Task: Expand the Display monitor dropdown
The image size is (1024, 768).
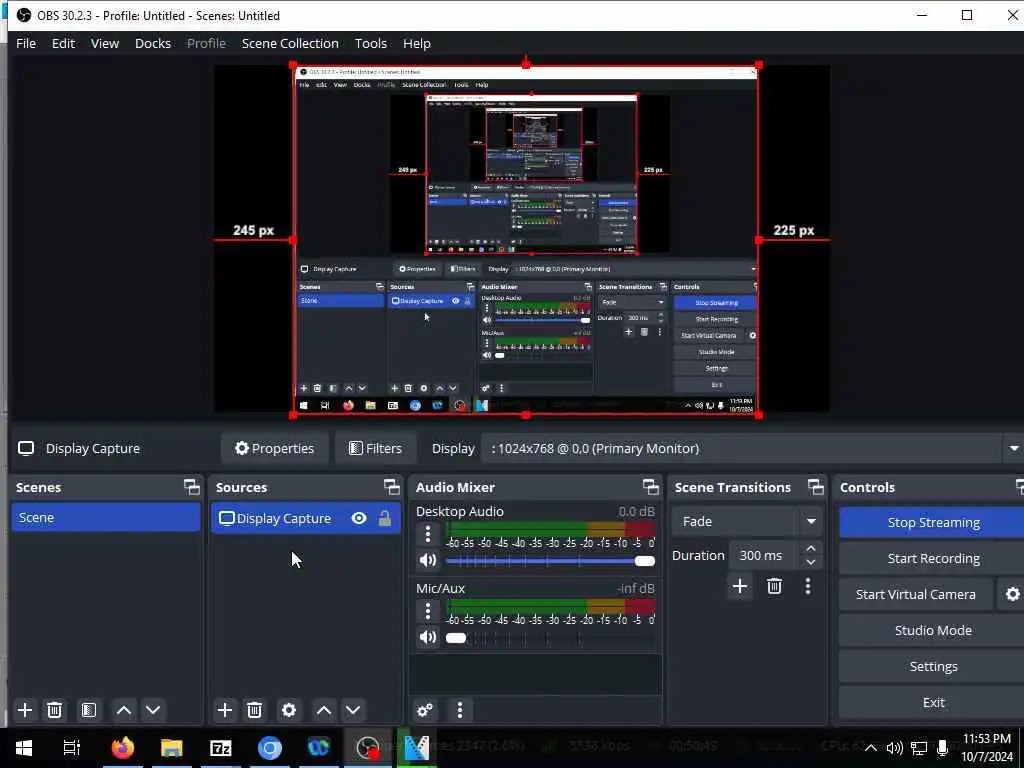Action: [x=1014, y=449]
